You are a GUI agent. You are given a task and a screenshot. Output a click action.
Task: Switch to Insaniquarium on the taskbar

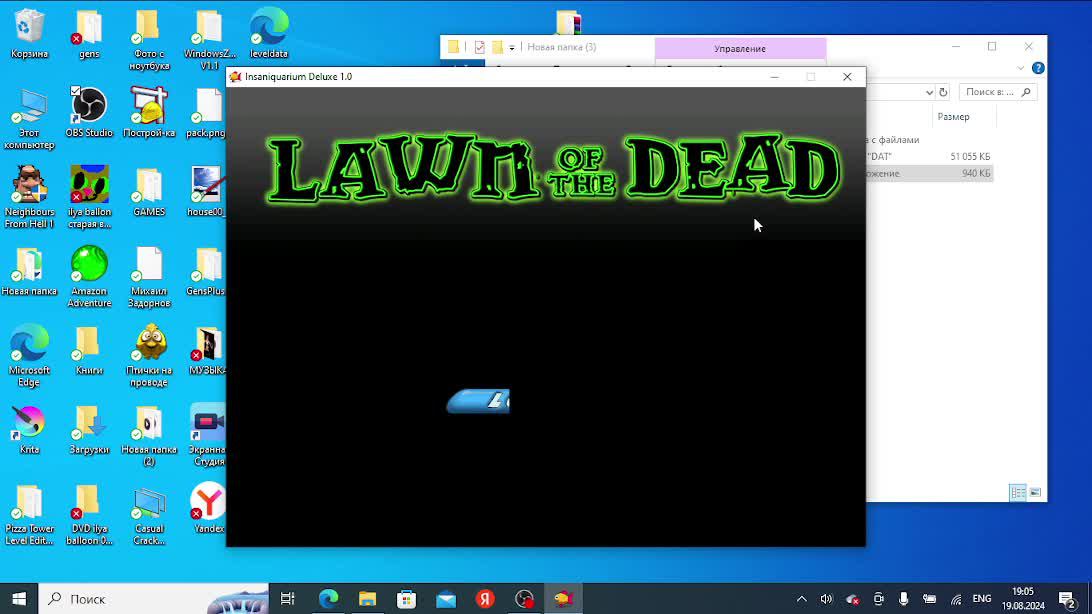tap(563, 599)
